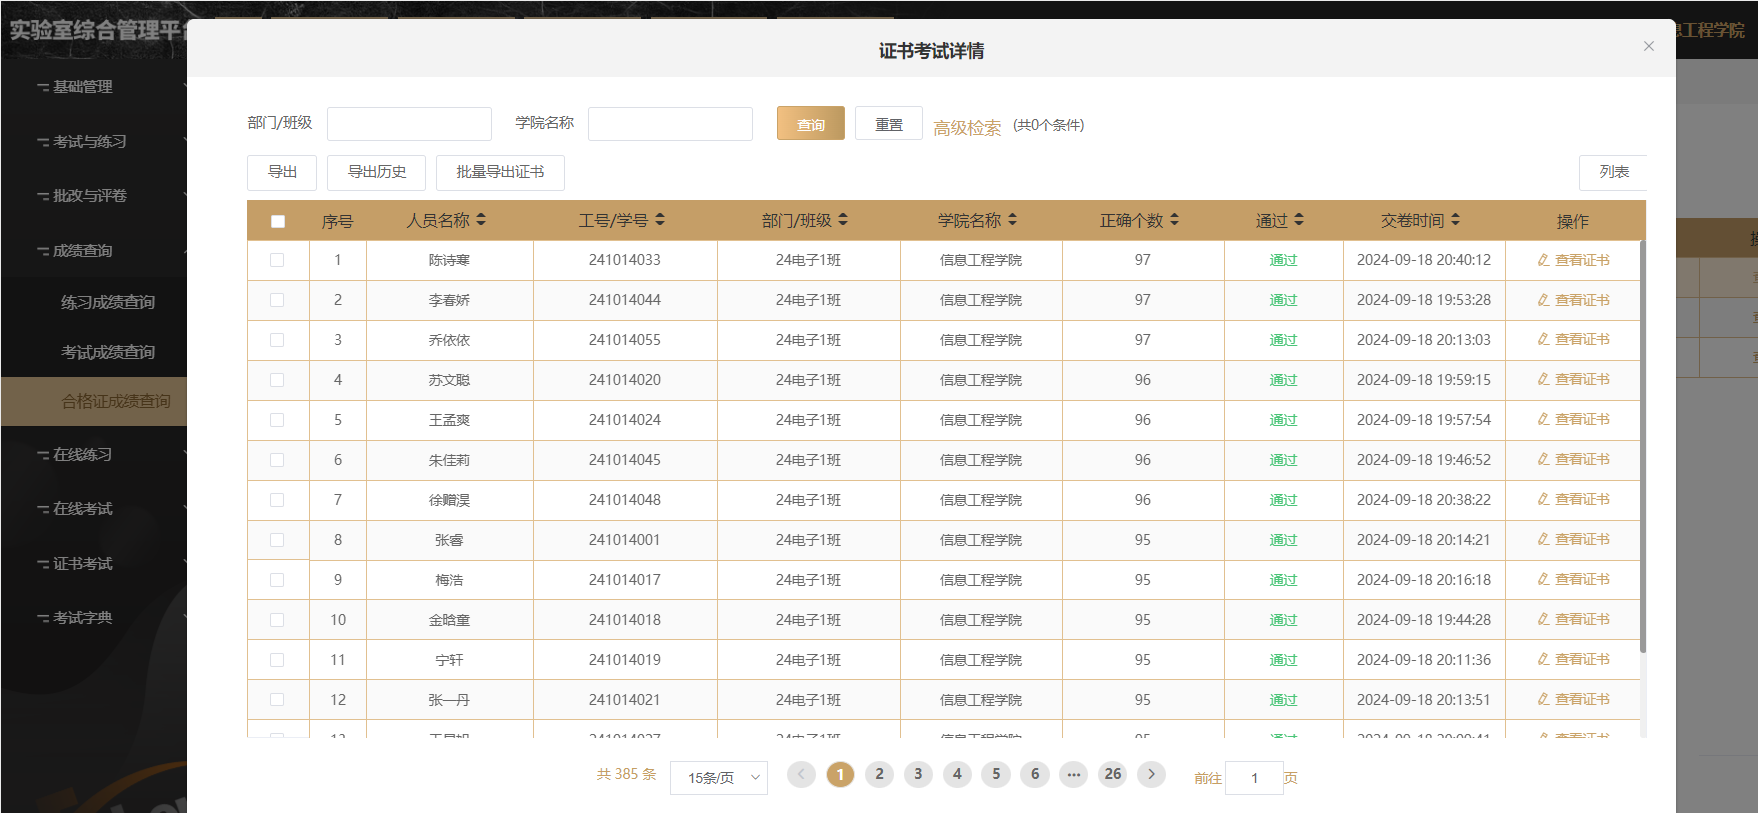Click the ellipsis icon for more pages
The height and width of the screenshot is (813, 1758).
tap(1073, 774)
